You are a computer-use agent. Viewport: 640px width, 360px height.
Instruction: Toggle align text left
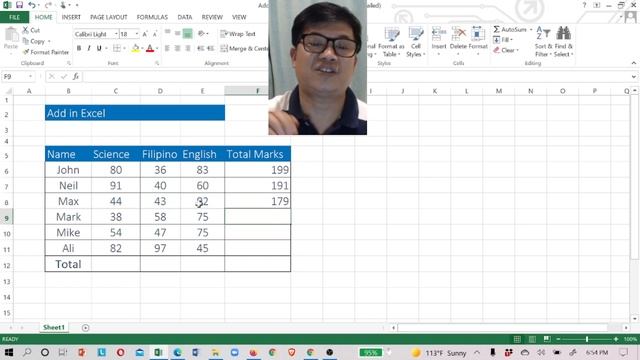tap(167, 49)
